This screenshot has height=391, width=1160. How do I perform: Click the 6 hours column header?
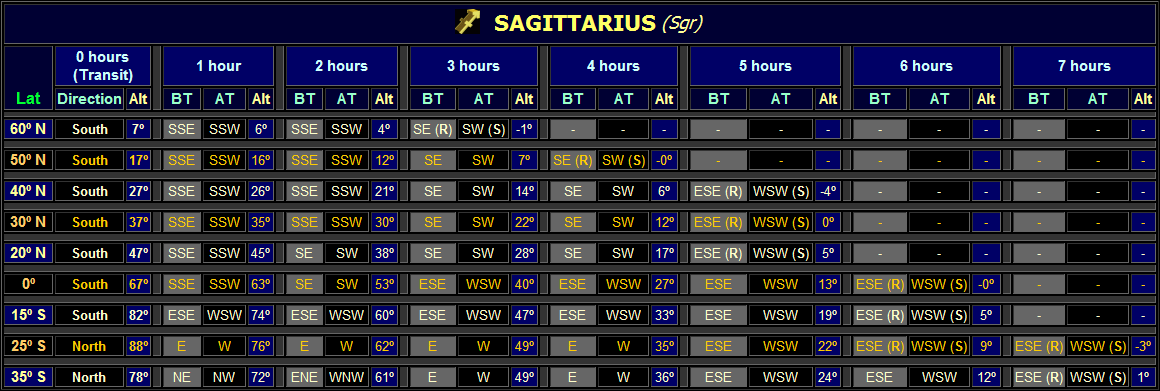point(926,66)
